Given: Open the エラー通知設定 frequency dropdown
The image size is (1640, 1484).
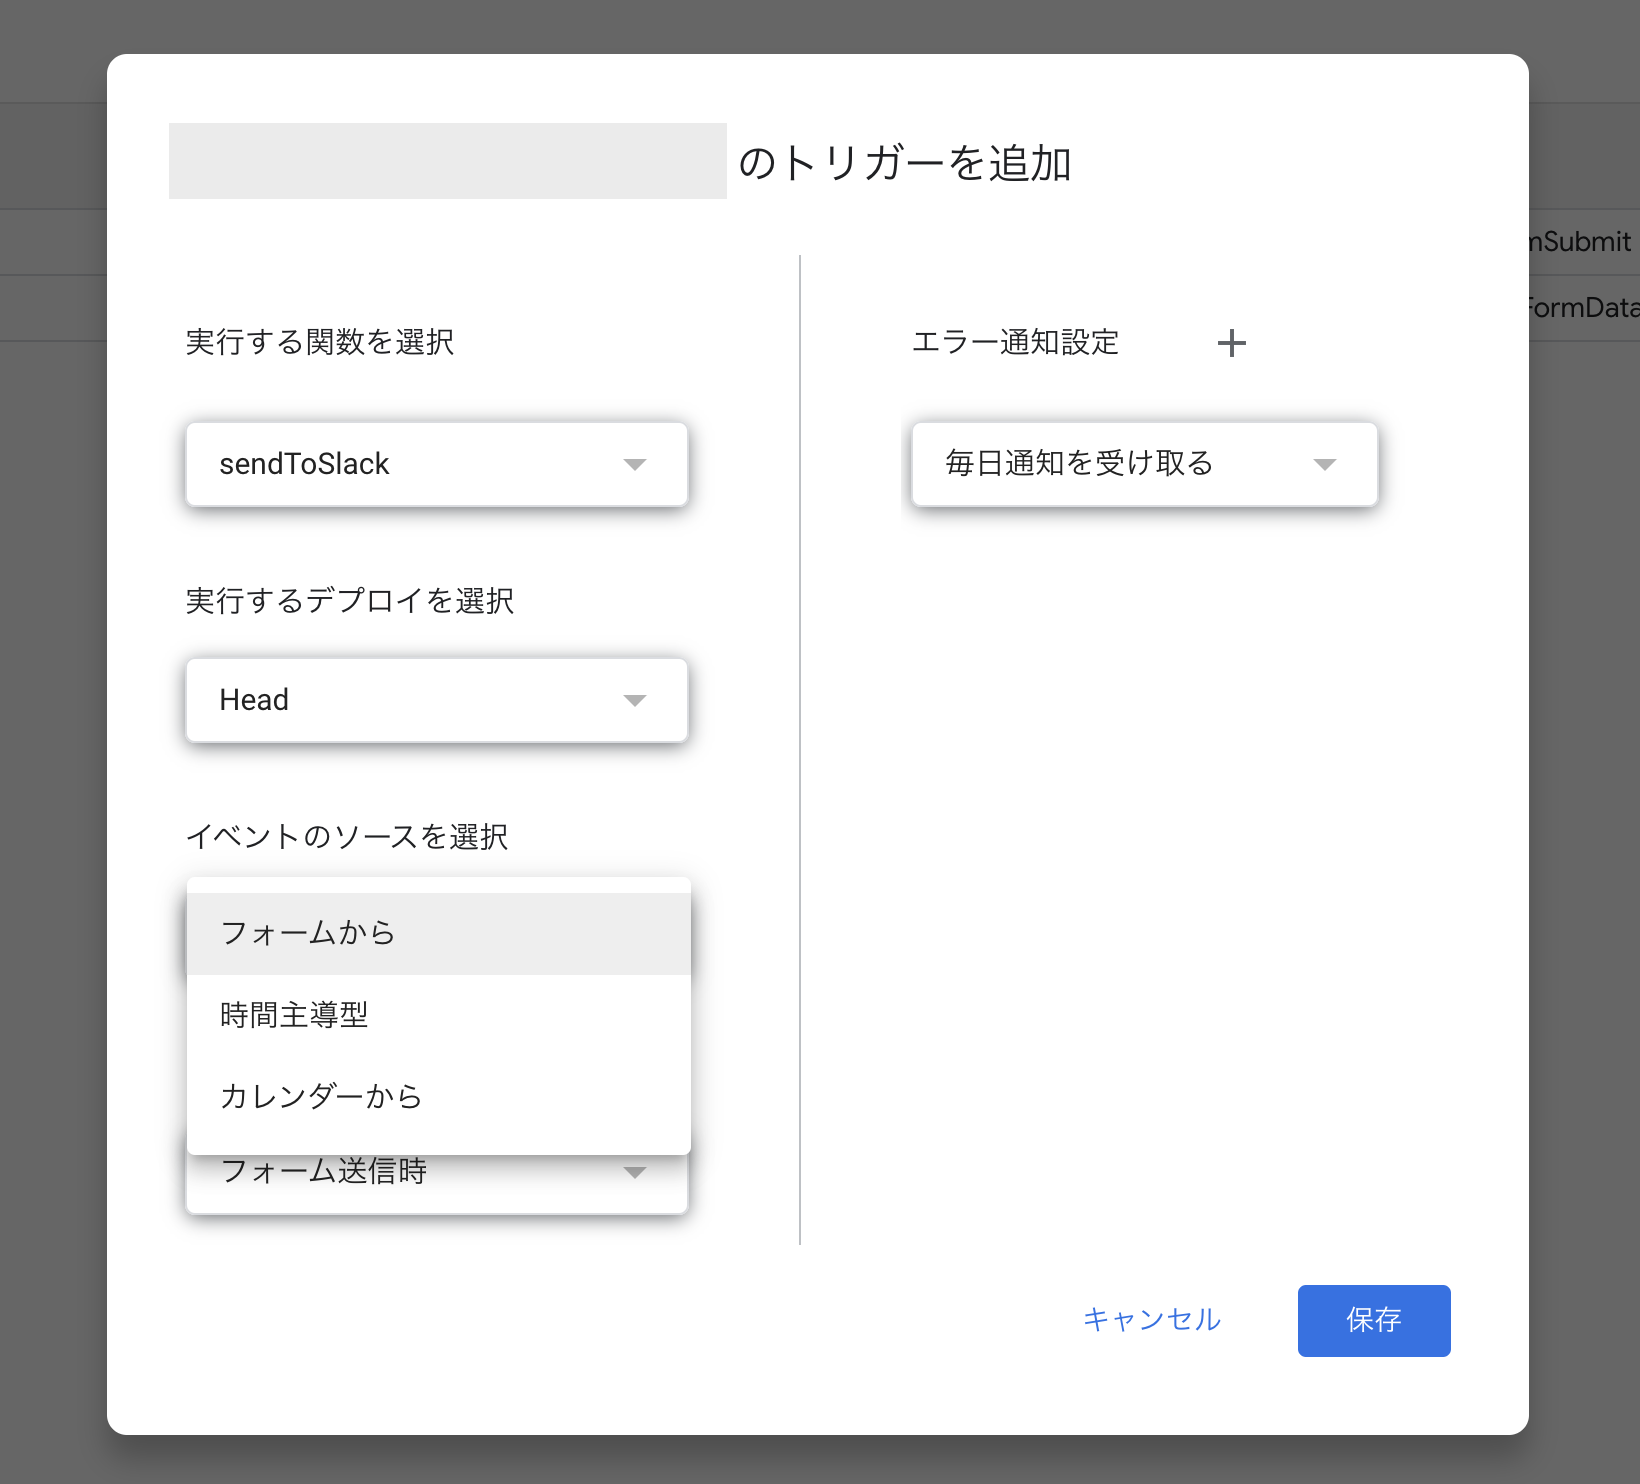Looking at the screenshot, I should click(x=1143, y=464).
